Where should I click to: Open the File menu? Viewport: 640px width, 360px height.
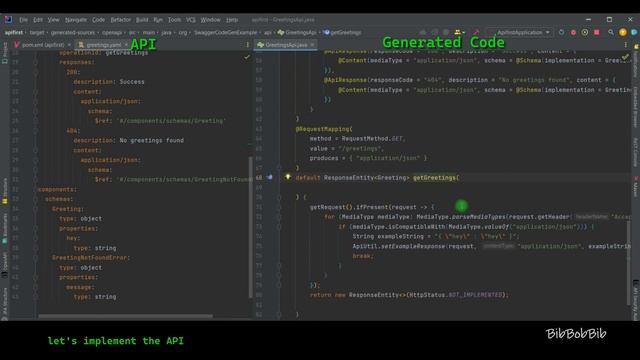(23, 20)
